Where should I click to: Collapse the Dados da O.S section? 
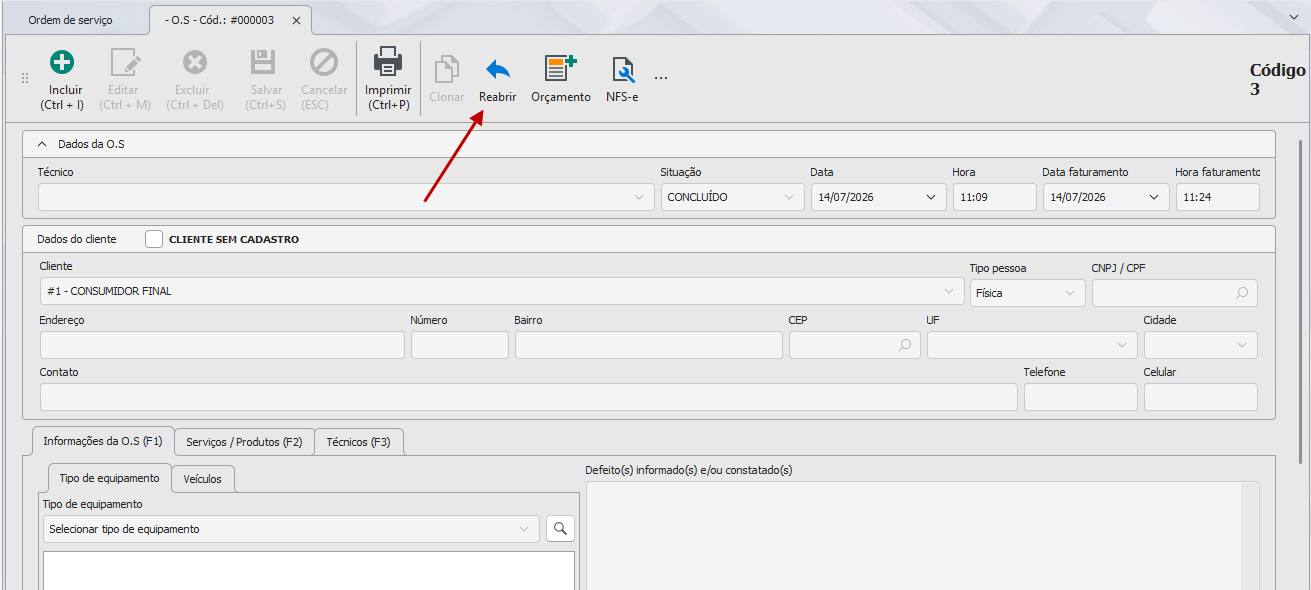(42, 144)
